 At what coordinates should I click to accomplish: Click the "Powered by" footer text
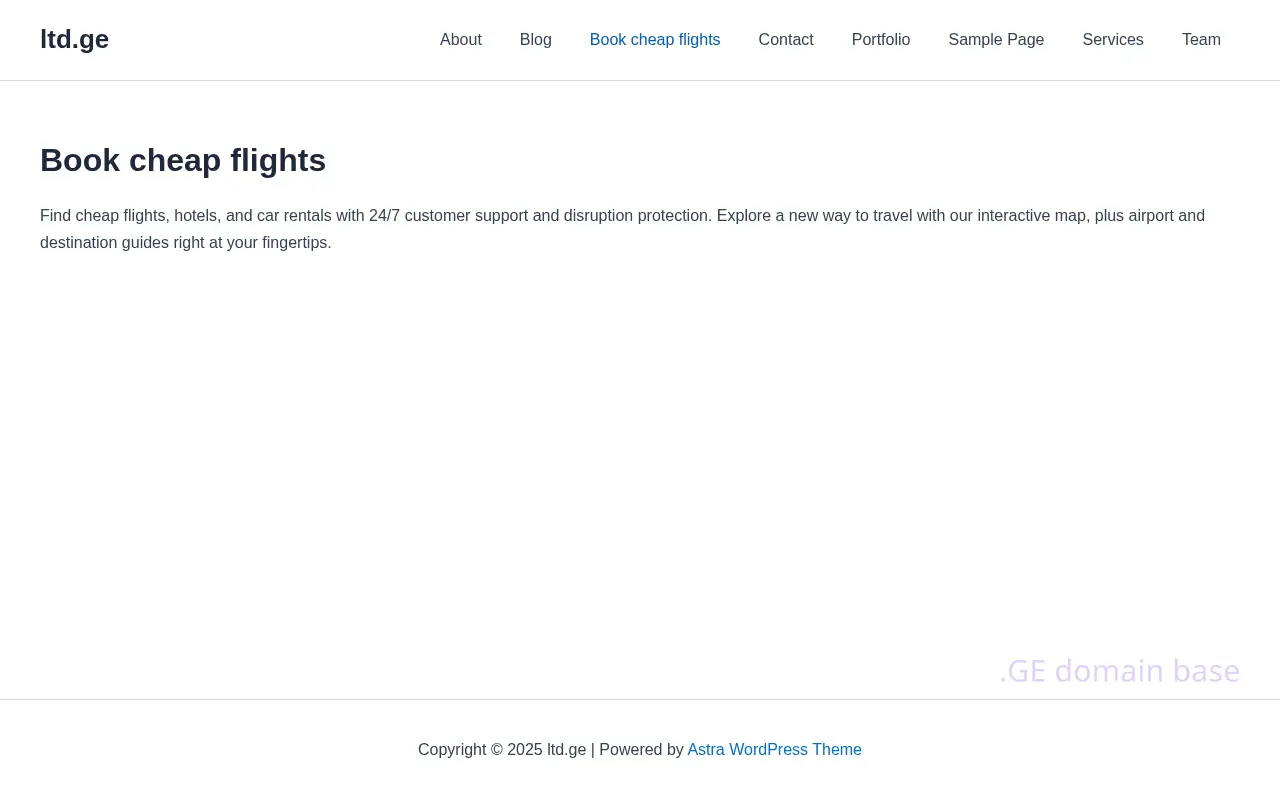(641, 750)
